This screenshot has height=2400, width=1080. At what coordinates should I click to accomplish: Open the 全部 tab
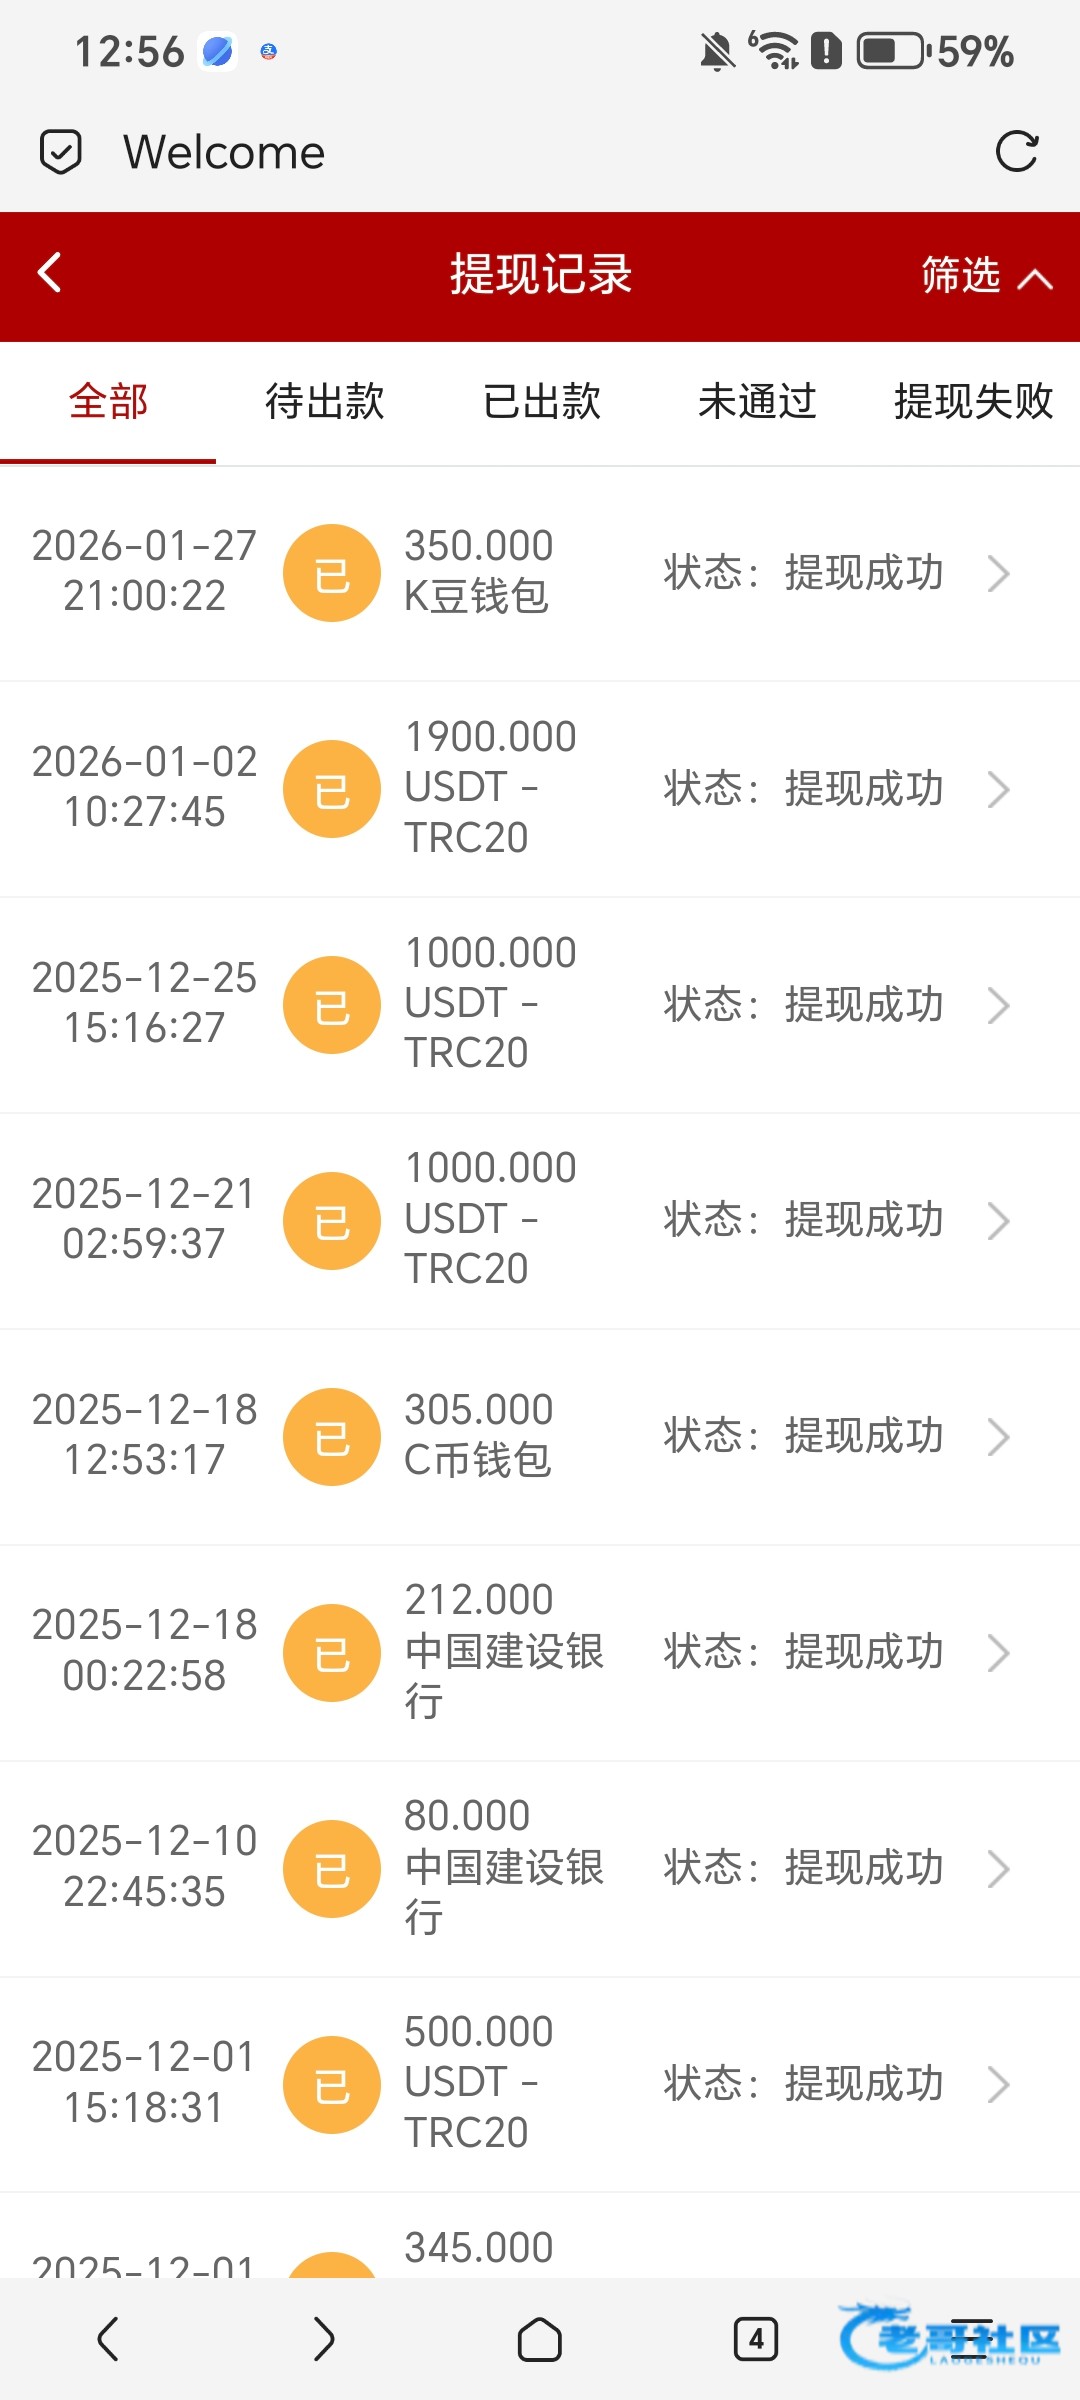(x=108, y=402)
